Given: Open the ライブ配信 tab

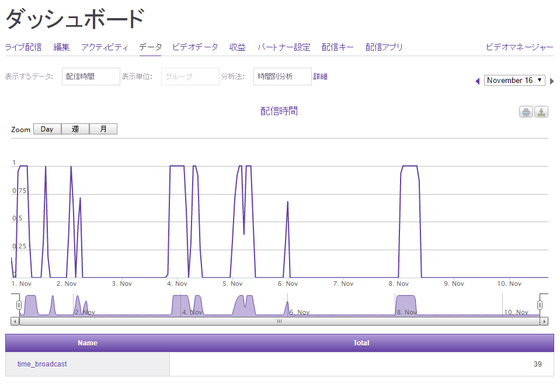Looking at the screenshot, I should (23, 47).
